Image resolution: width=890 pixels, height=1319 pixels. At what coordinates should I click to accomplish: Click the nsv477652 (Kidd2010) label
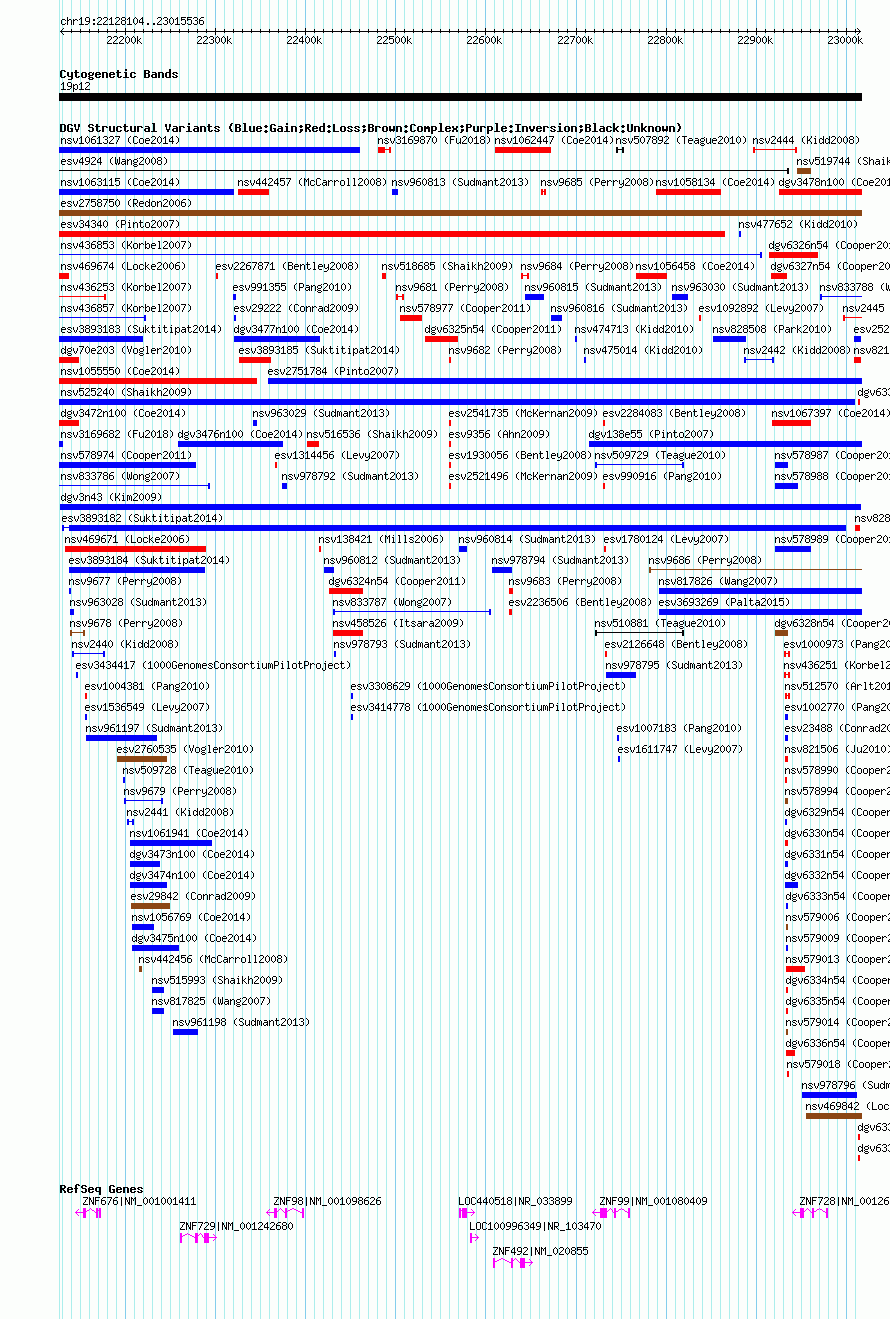pyautogui.click(x=798, y=224)
